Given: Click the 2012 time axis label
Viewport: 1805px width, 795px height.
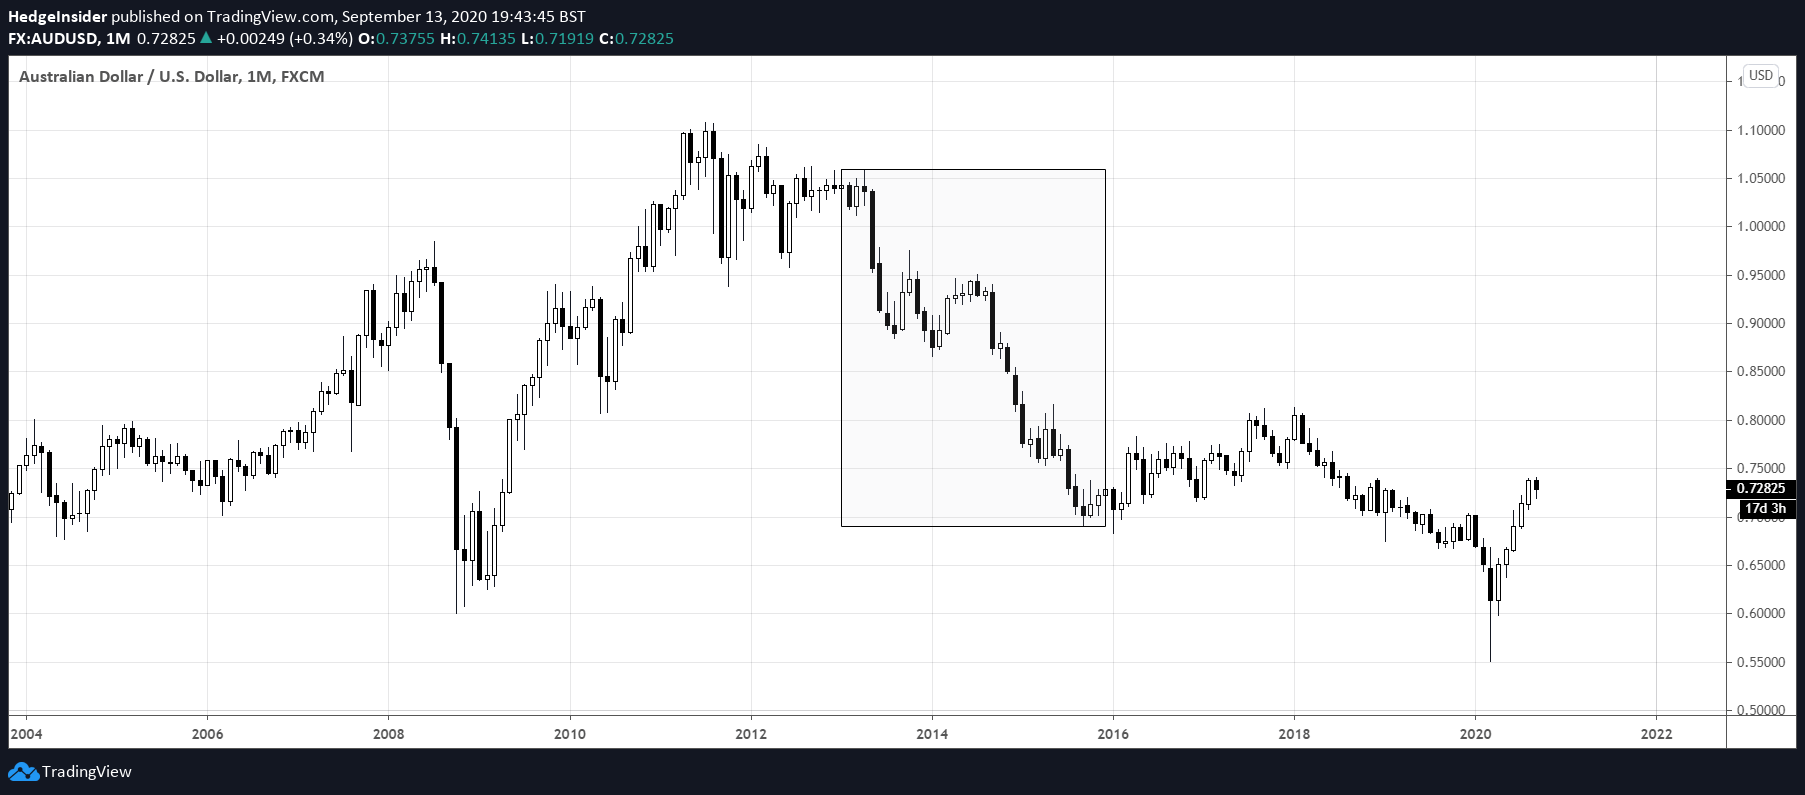Looking at the screenshot, I should pos(751,734).
